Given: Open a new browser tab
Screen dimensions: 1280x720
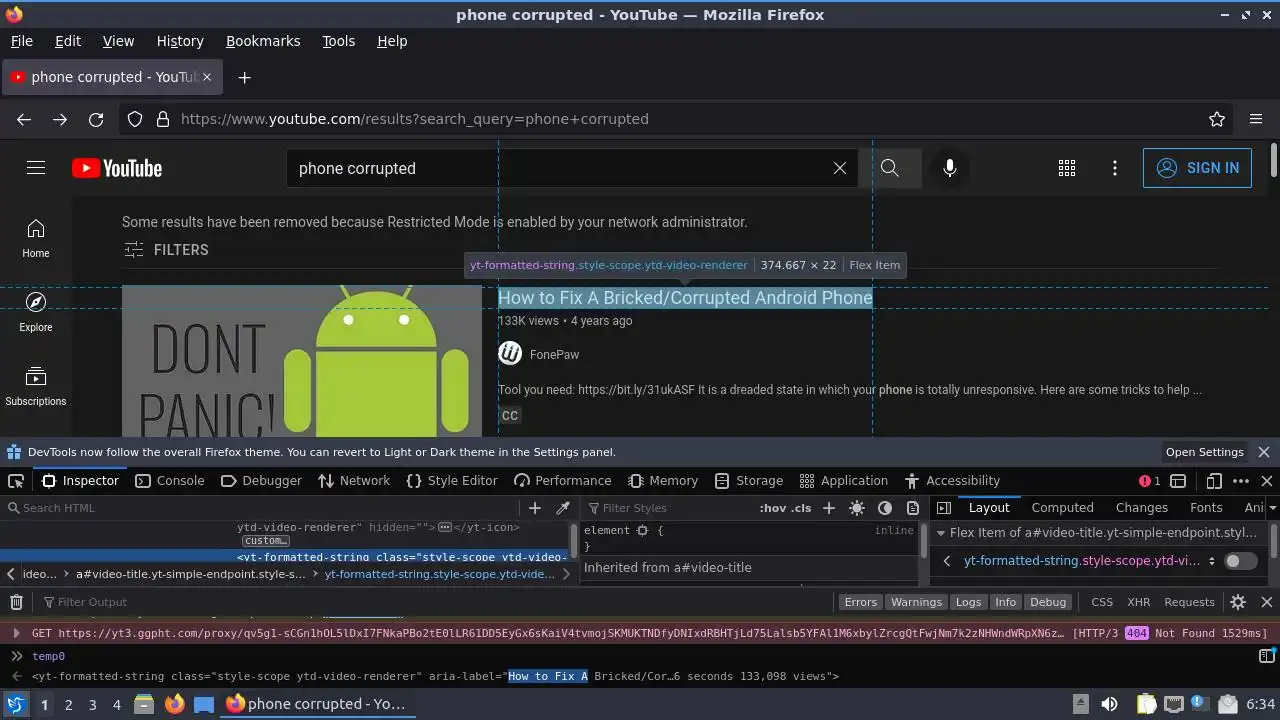Looking at the screenshot, I should pos(244,77).
